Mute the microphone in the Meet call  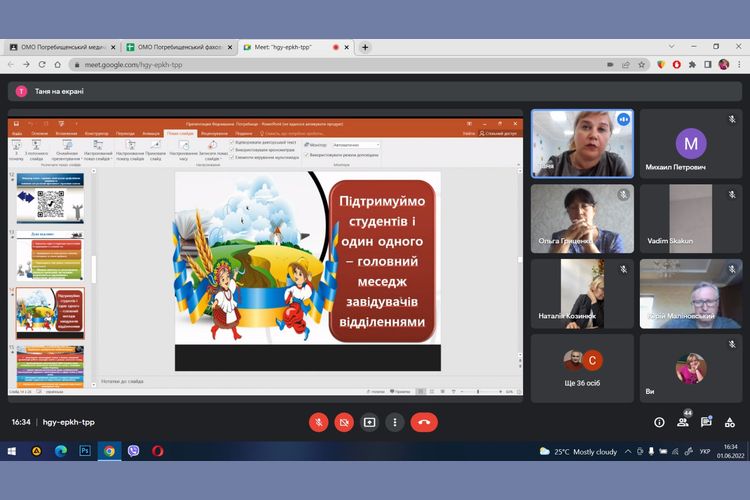pyautogui.click(x=319, y=422)
